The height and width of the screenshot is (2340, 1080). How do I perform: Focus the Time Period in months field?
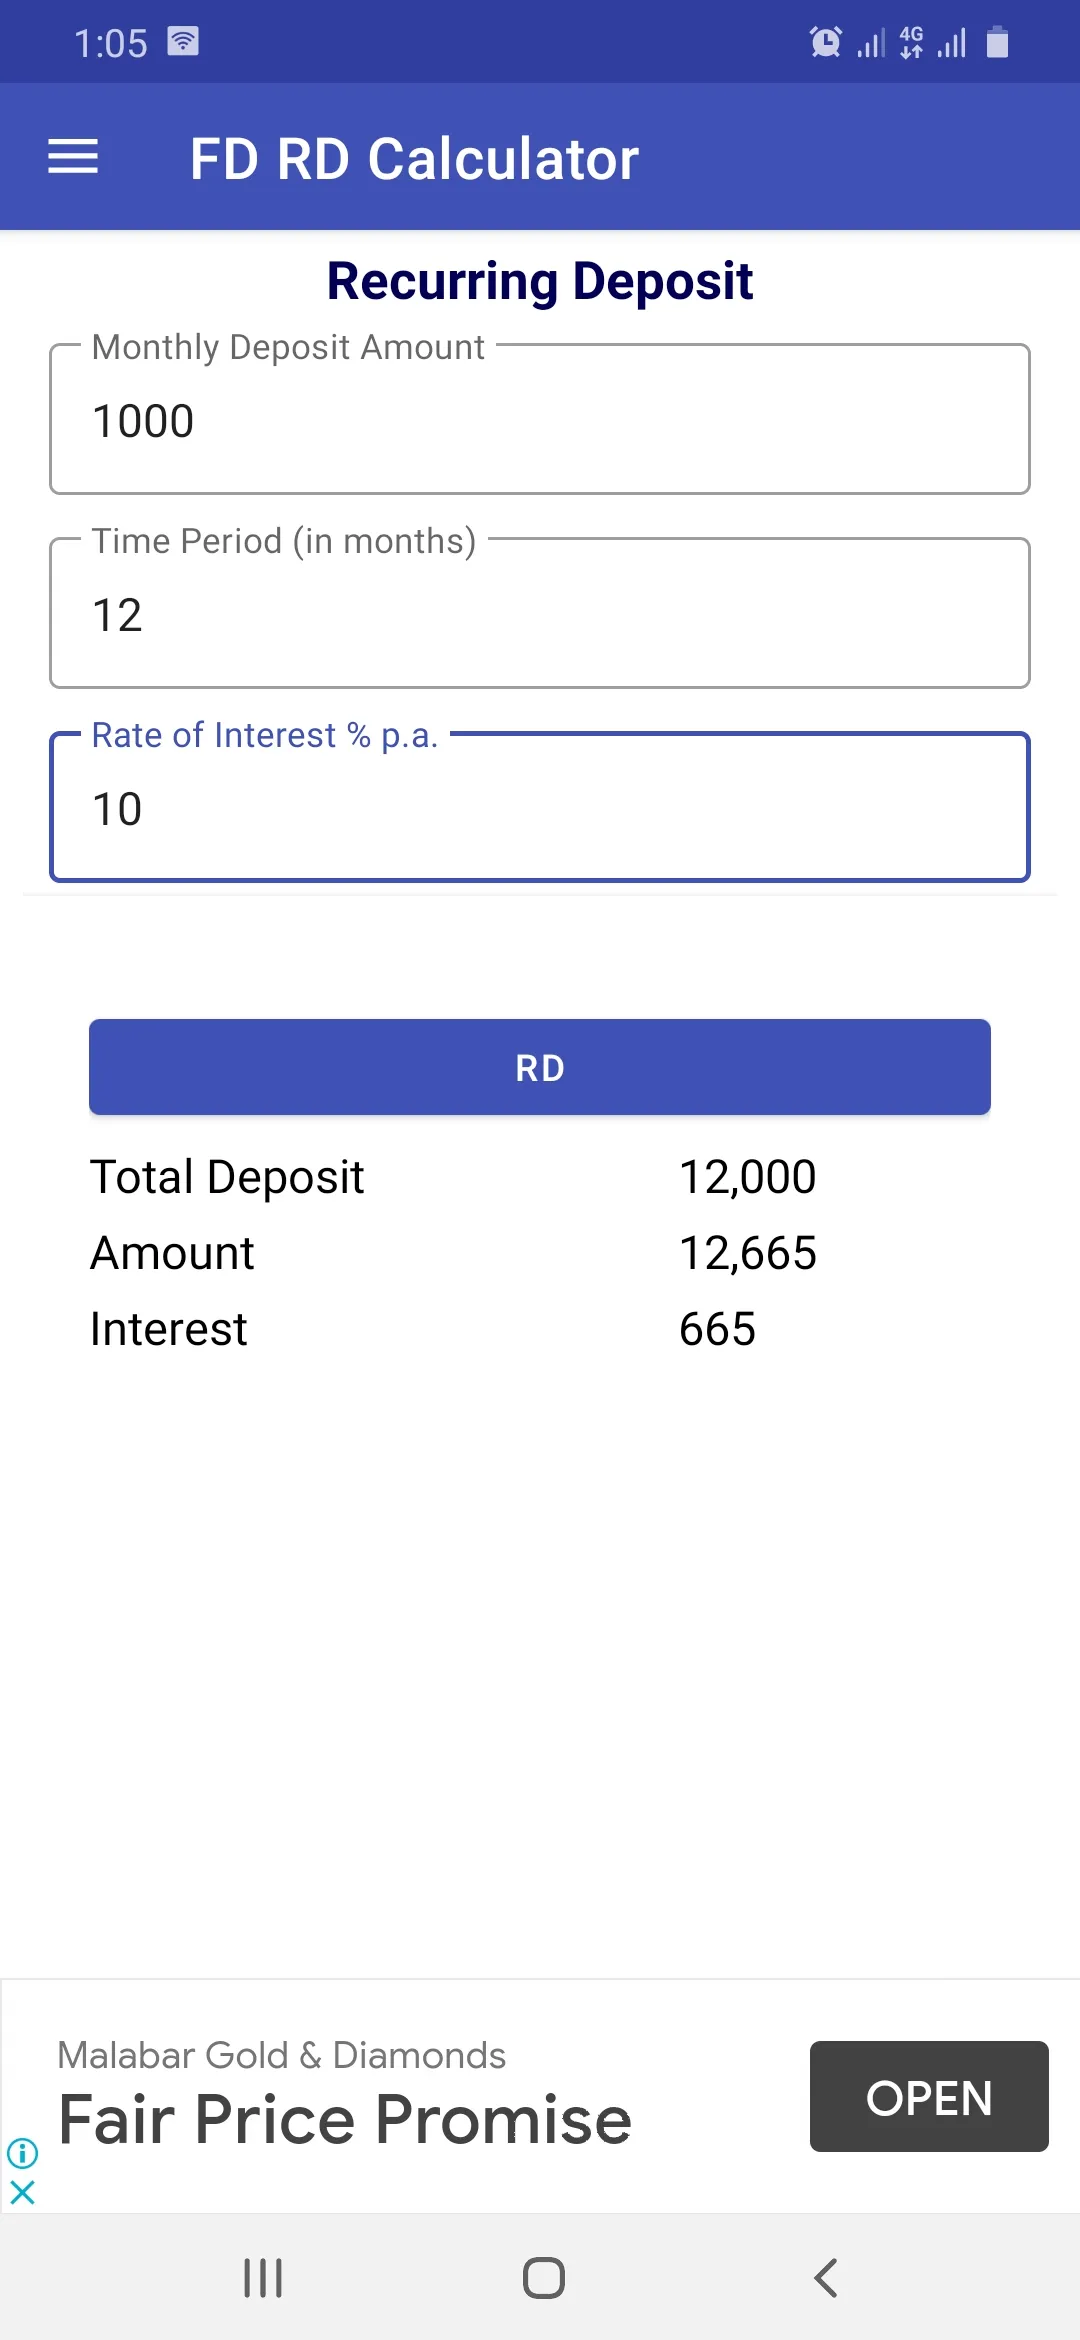point(540,613)
